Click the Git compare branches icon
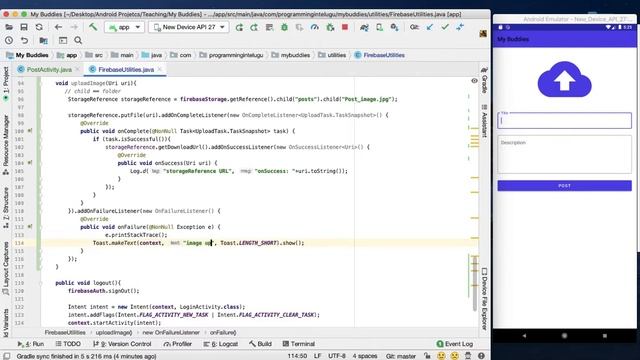The height and width of the screenshot is (360, 640). tap(460, 27)
